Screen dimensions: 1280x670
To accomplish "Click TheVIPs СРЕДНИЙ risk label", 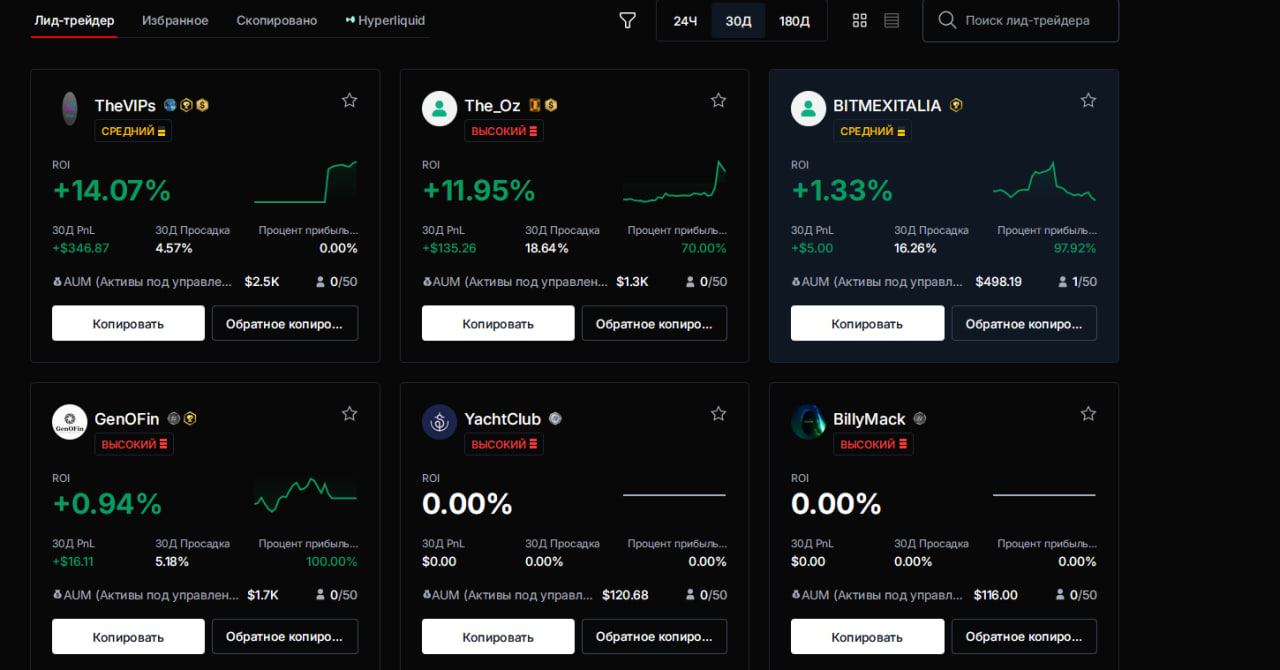I will tap(133, 131).
